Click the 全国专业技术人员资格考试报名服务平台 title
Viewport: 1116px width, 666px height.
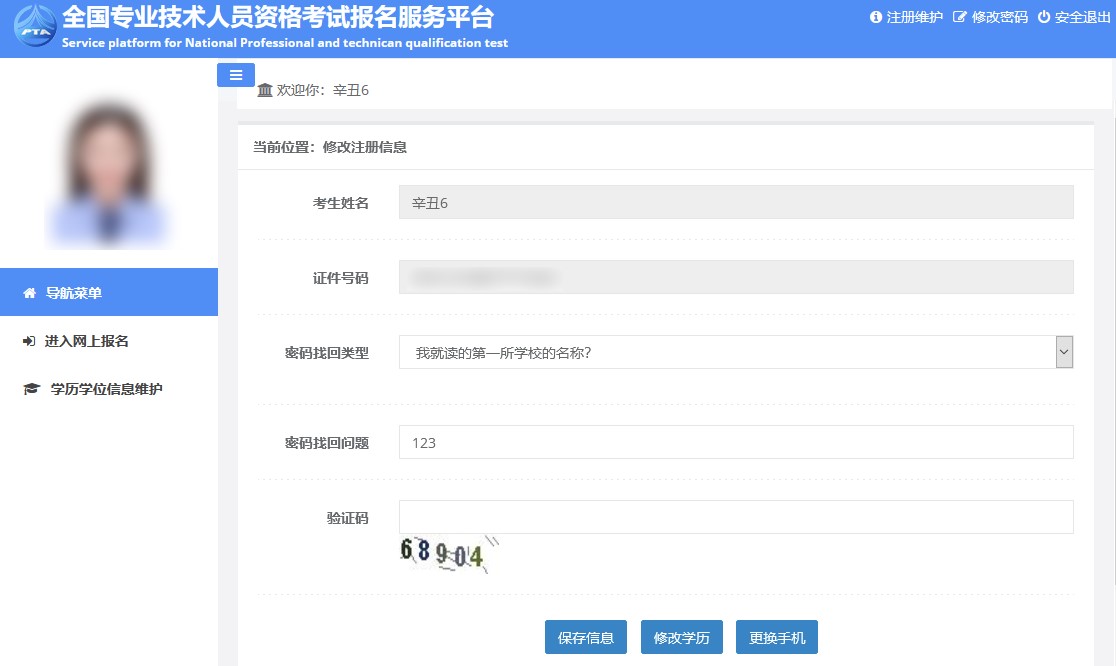click(278, 18)
